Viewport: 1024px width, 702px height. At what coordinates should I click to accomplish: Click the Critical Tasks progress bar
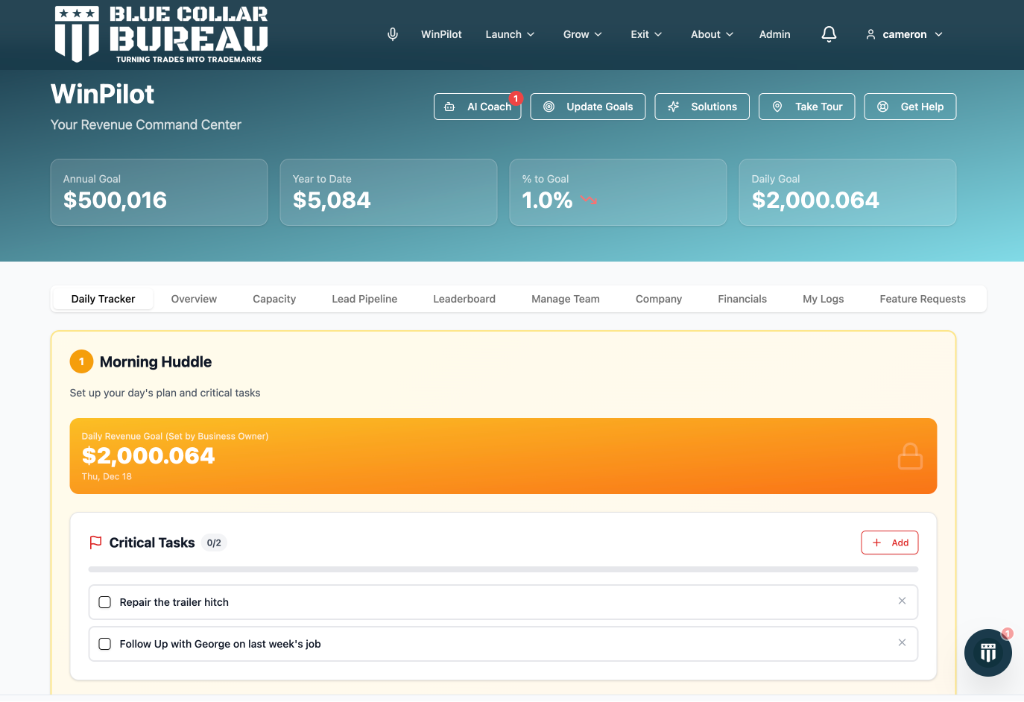[503, 569]
